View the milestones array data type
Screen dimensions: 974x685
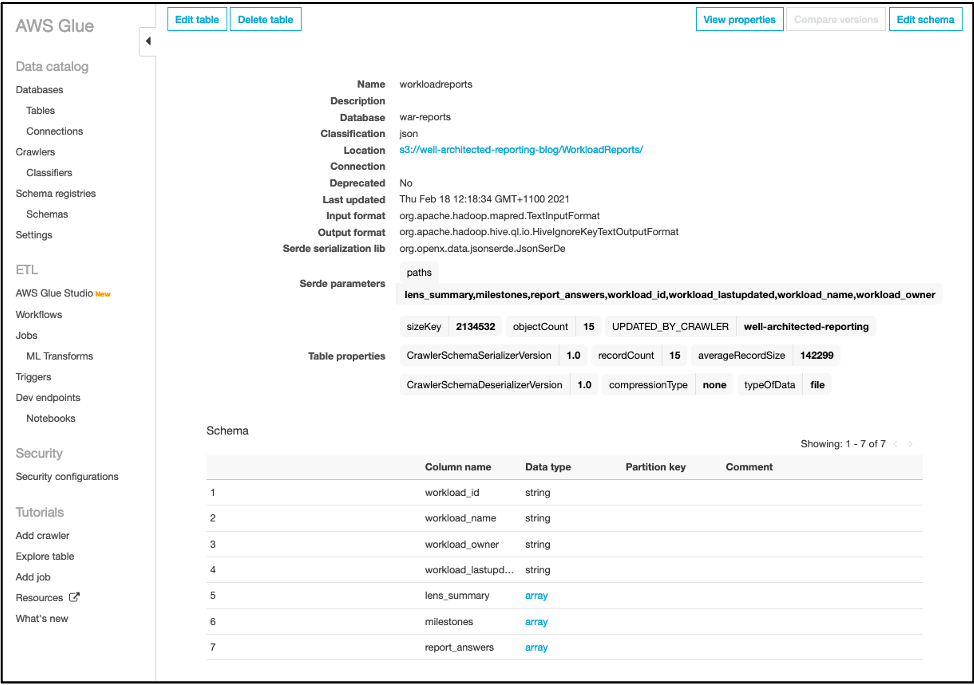536,621
